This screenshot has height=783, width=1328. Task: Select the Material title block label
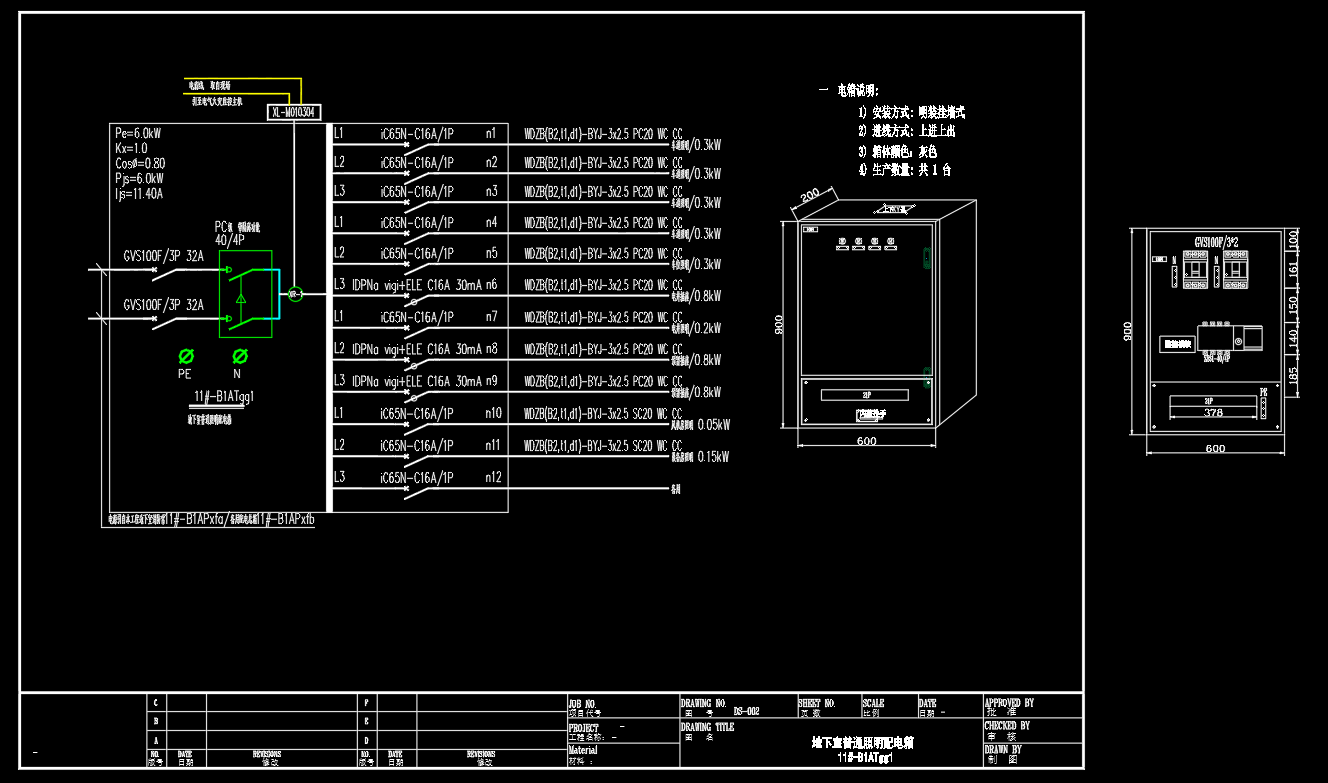coord(583,750)
